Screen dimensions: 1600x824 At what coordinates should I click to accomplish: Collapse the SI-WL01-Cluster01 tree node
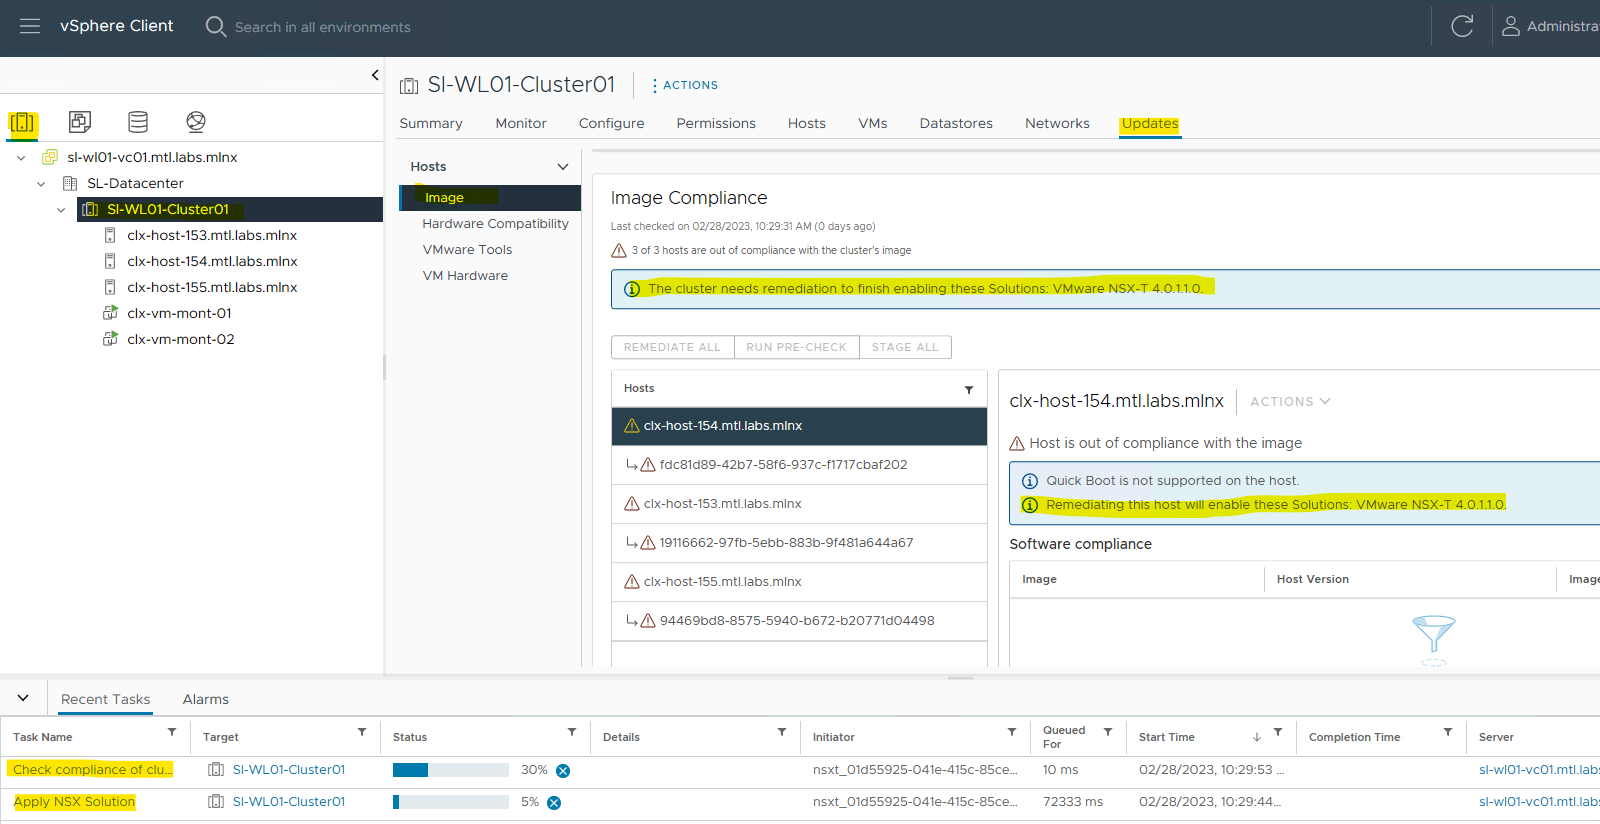[x=61, y=210]
